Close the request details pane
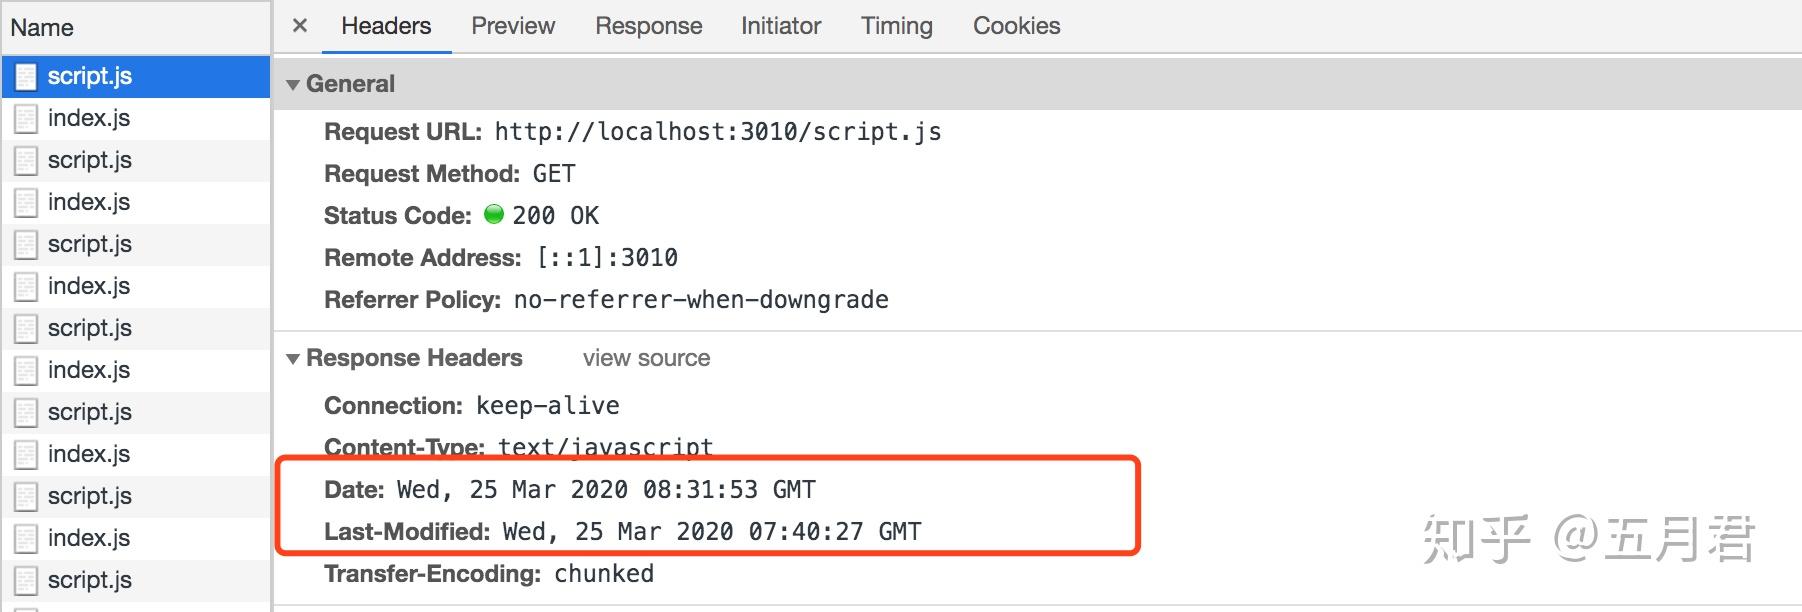This screenshot has height=612, width=1802. (x=299, y=26)
